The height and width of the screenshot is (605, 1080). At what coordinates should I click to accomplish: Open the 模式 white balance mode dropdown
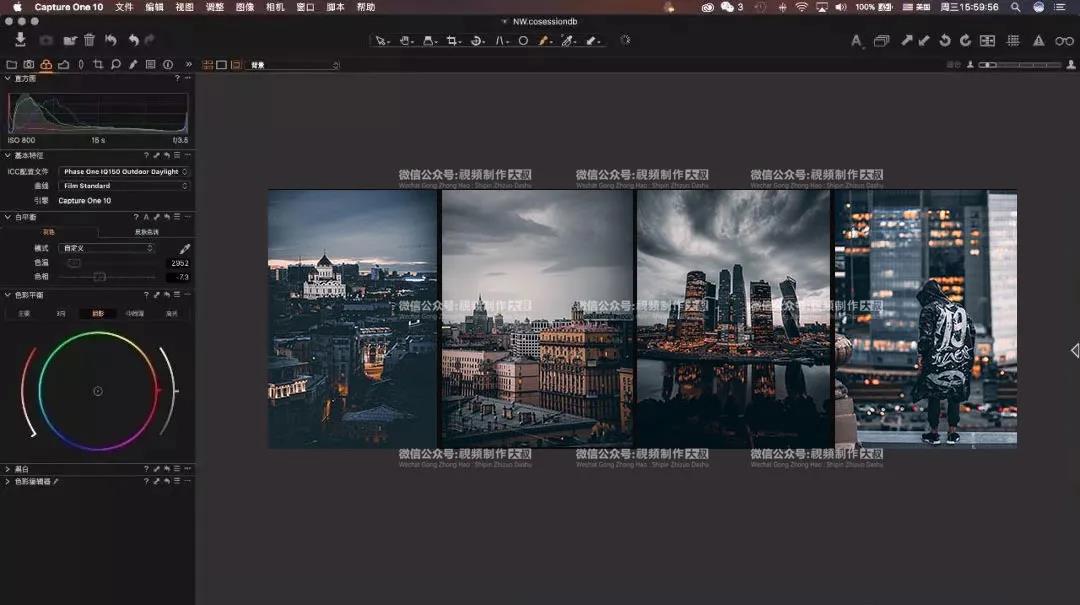click(x=107, y=248)
